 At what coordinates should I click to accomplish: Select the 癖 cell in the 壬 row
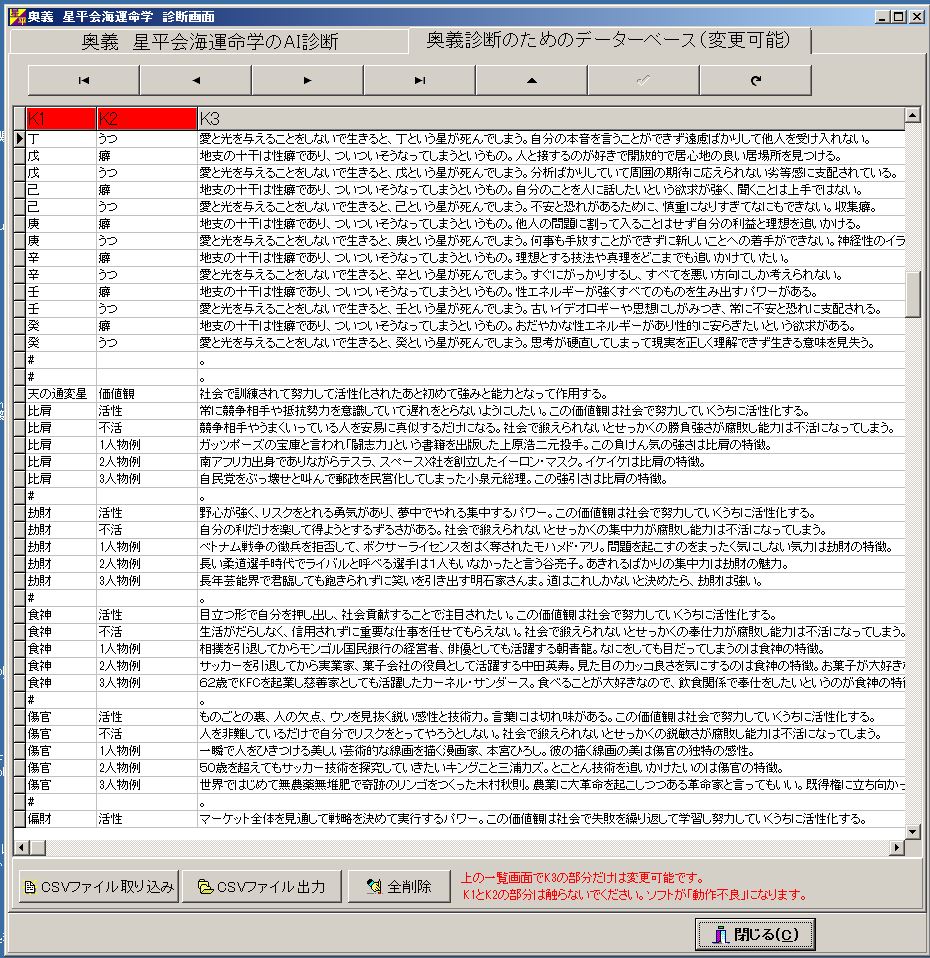pyautogui.click(x=147, y=292)
